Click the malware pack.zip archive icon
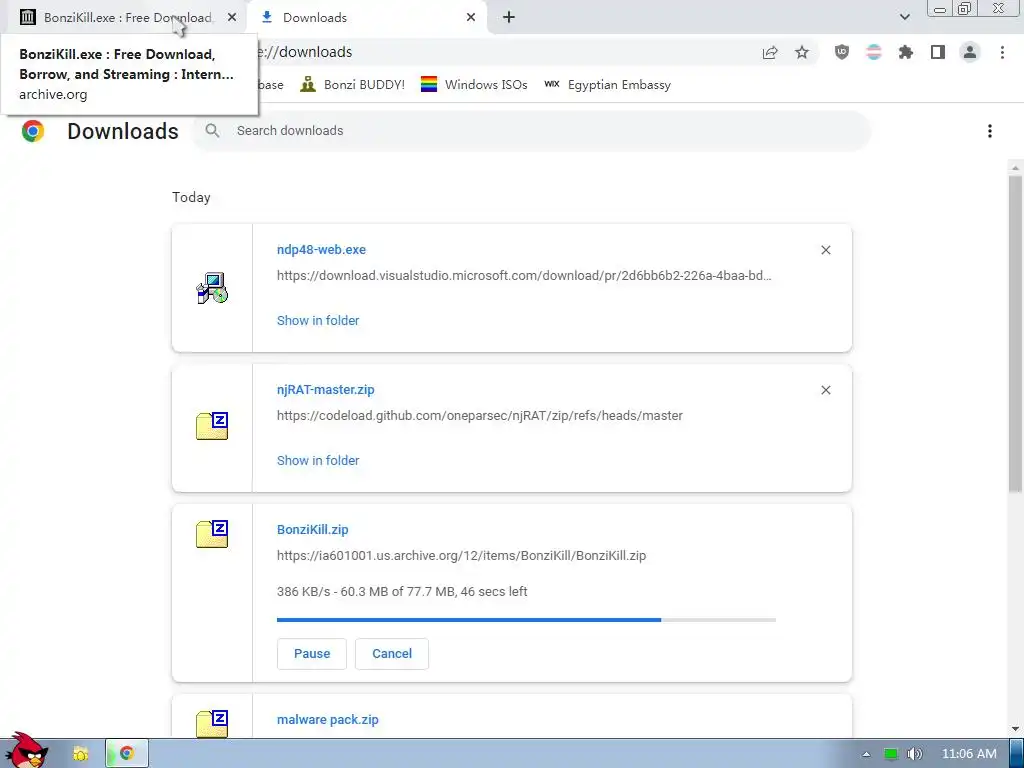The width and height of the screenshot is (1024, 768). (212, 722)
